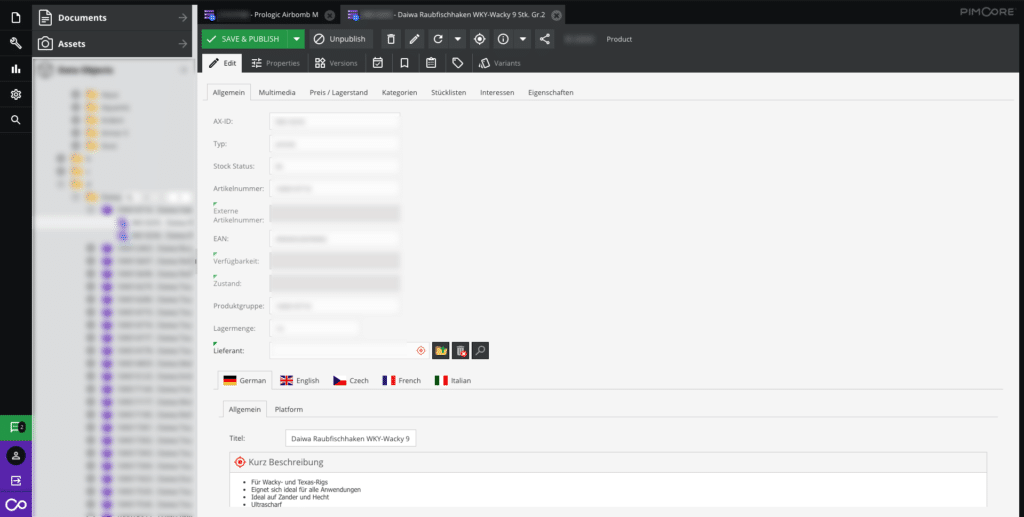Open the info dropdown arrow
This screenshot has height=517, width=1024.
click(x=522, y=39)
